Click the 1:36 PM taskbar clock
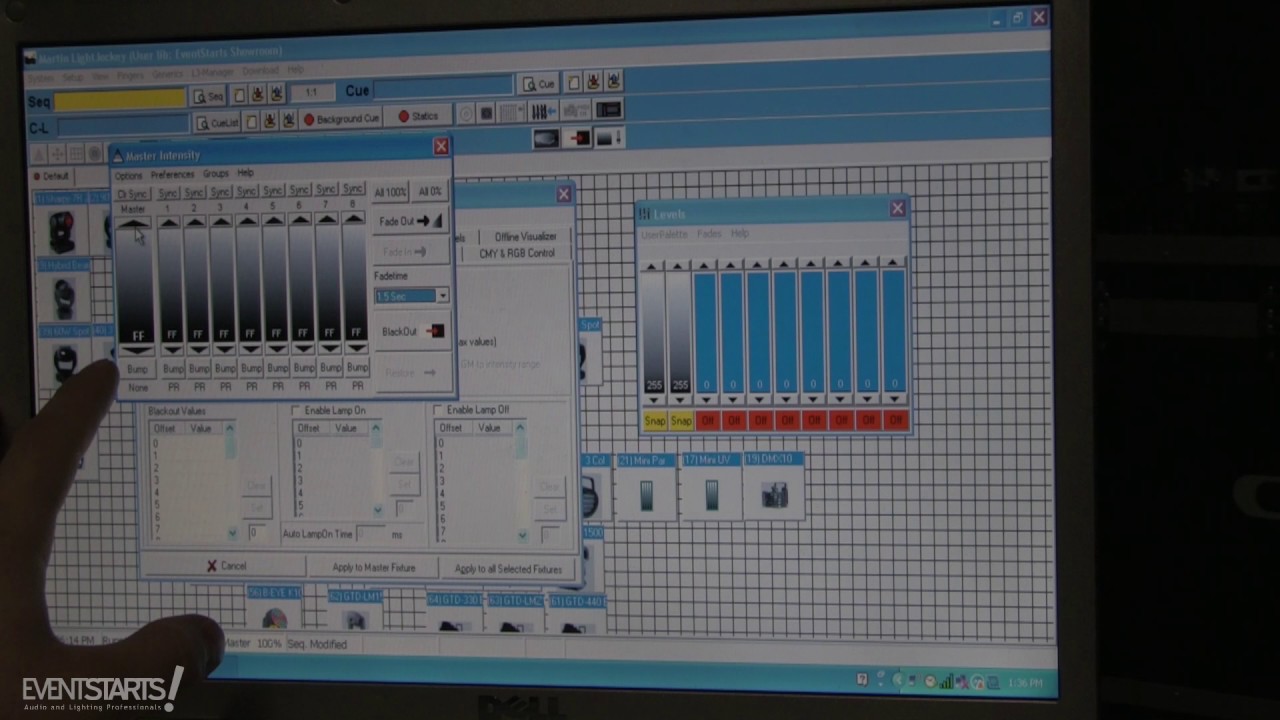The width and height of the screenshot is (1280, 720). coord(1025,683)
